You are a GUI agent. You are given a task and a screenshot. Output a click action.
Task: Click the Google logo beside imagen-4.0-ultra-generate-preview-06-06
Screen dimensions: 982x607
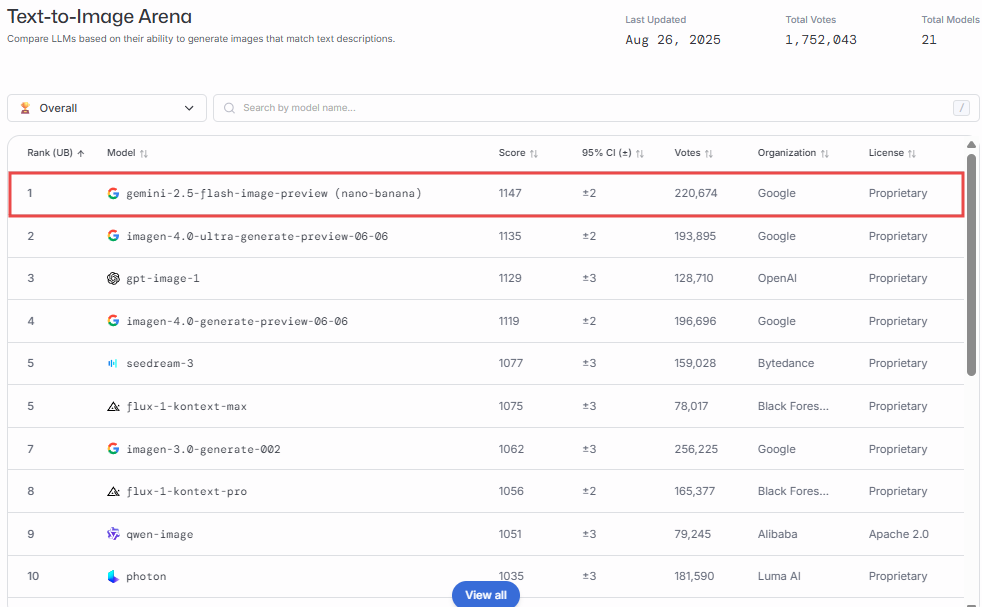[x=113, y=236]
